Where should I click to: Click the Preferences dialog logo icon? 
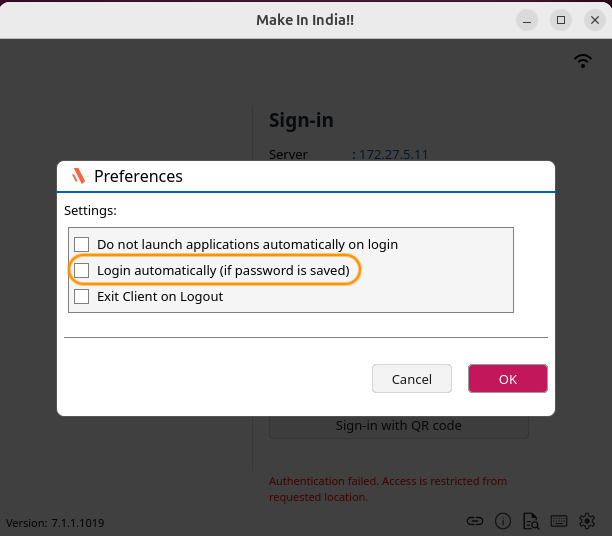pyautogui.click(x=79, y=176)
